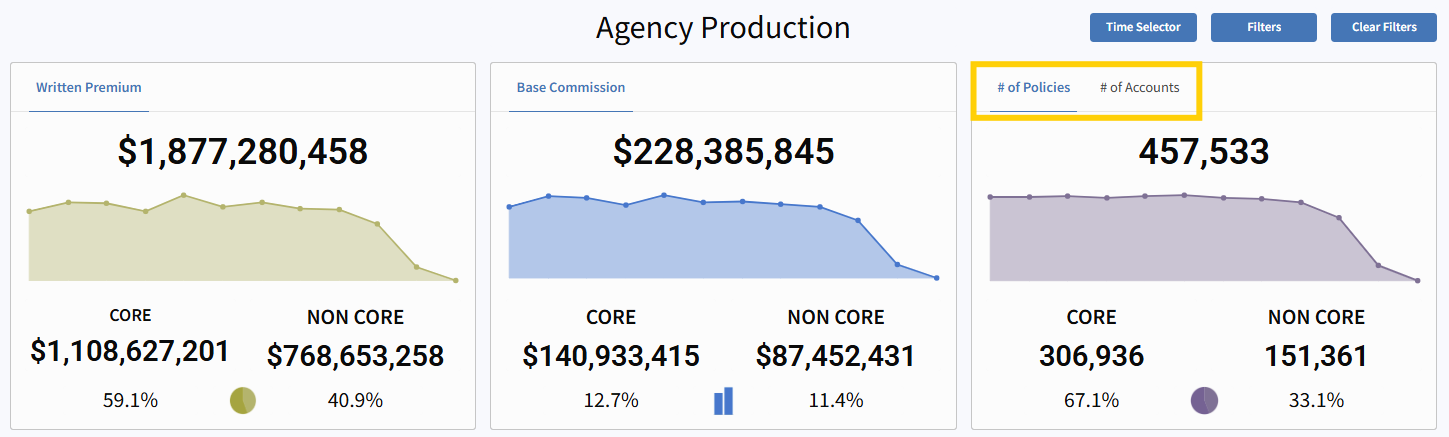
Task: Open the Time Selector
Action: (x=1143, y=27)
